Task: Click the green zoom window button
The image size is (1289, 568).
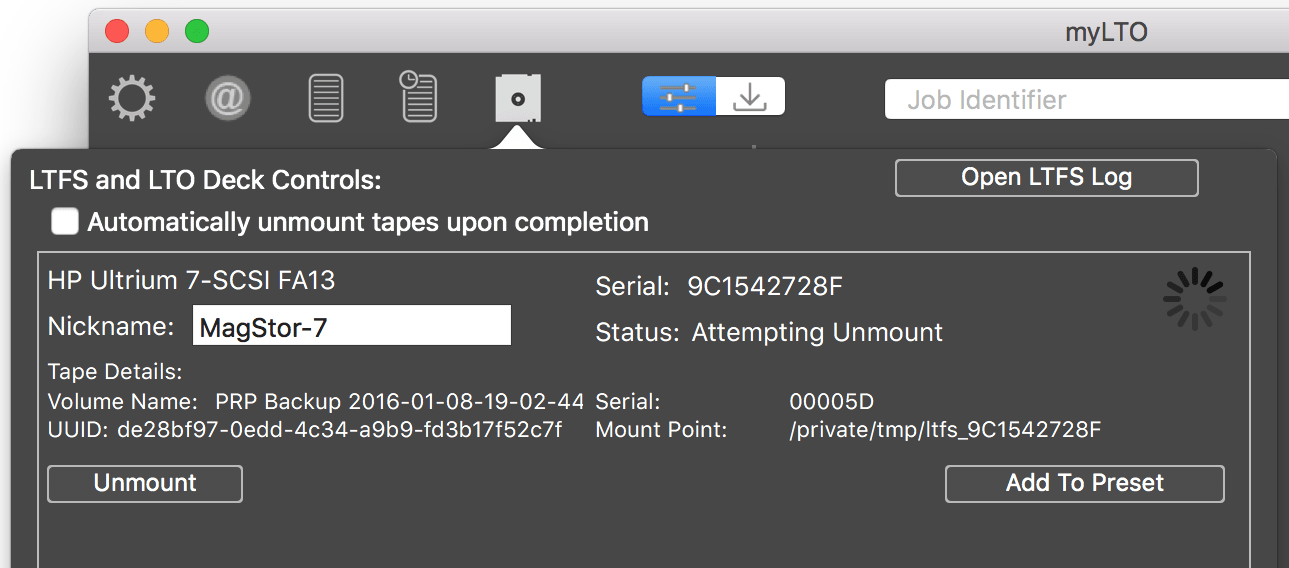Action: click(x=197, y=31)
